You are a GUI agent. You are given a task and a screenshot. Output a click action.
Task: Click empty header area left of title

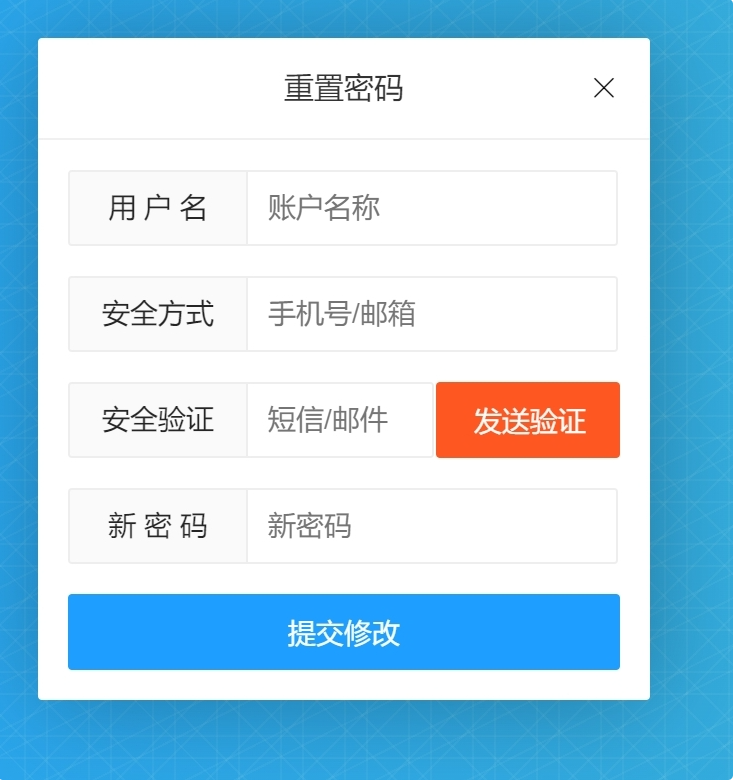tap(160, 88)
